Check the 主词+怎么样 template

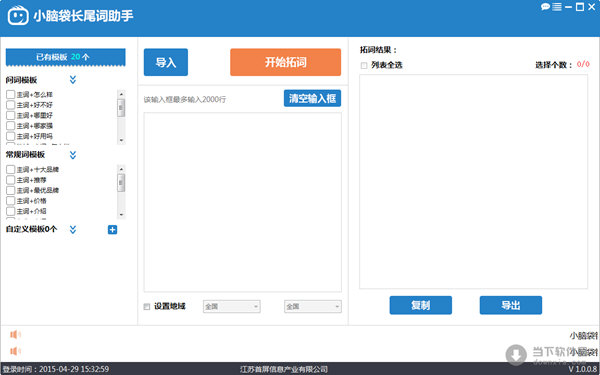[10, 95]
